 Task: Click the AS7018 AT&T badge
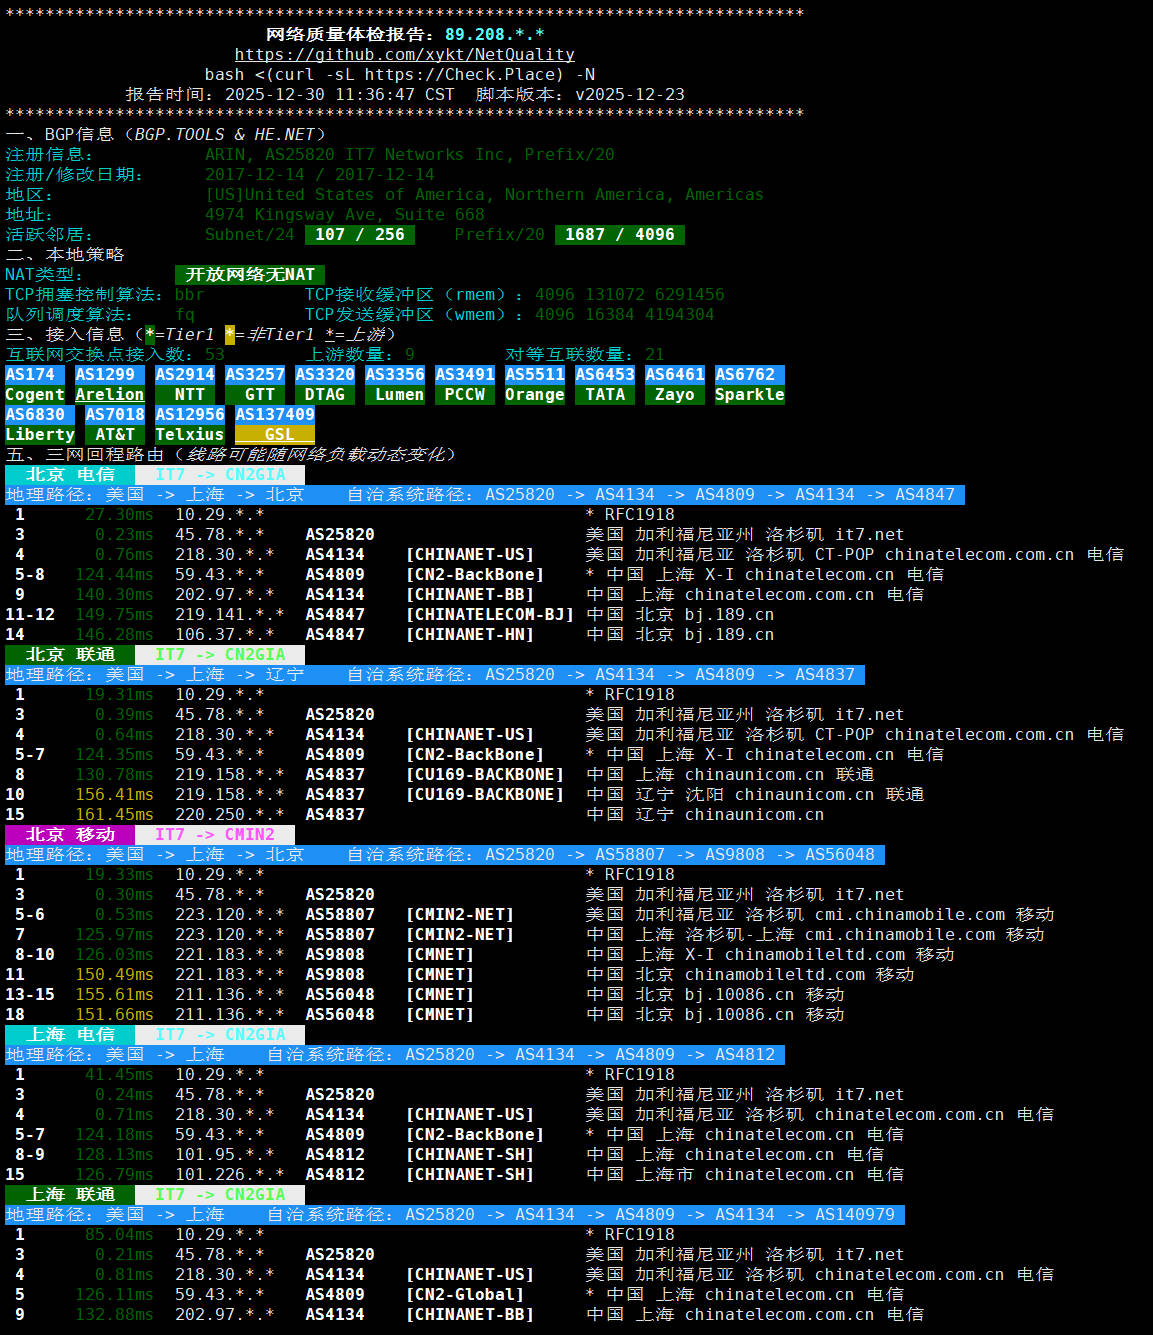[x=115, y=425]
